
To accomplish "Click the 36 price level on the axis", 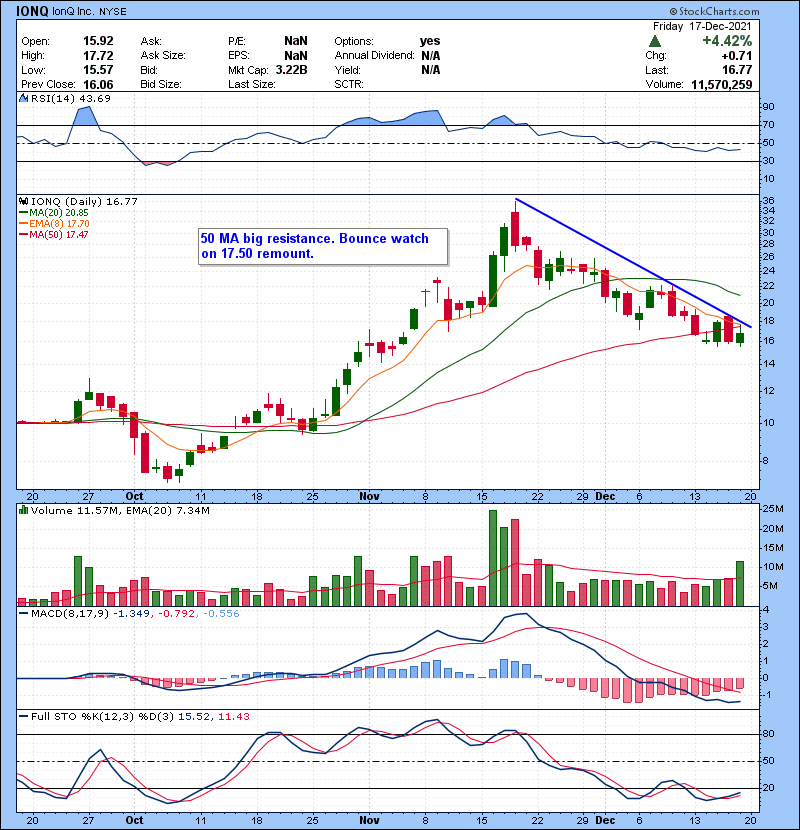I will coord(768,200).
